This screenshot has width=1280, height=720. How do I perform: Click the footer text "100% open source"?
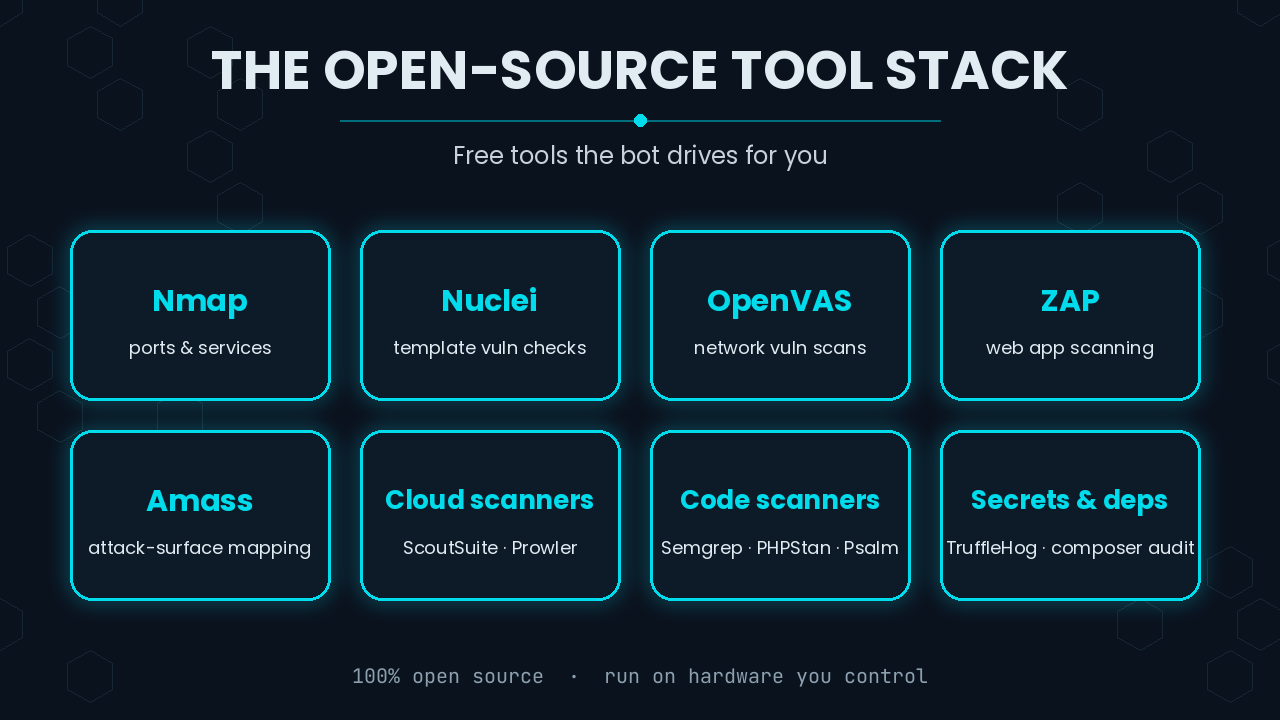[448, 677]
